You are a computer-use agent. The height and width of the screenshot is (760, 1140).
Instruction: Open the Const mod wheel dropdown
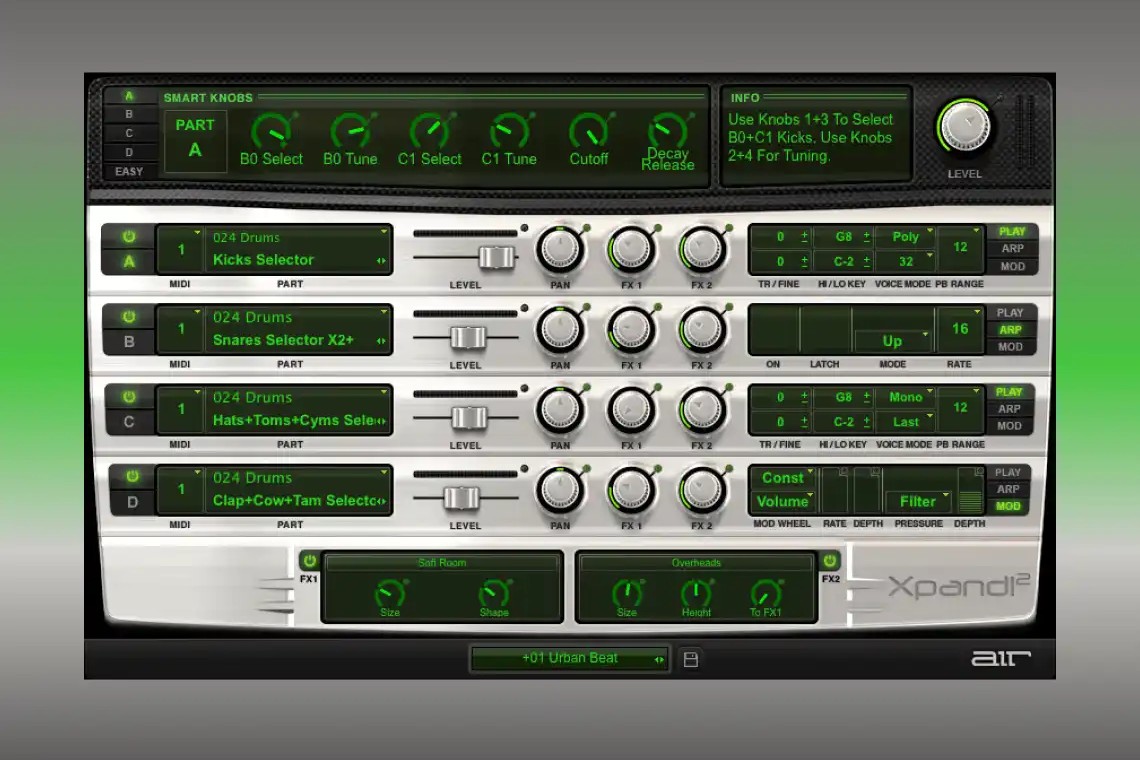[783, 478]
